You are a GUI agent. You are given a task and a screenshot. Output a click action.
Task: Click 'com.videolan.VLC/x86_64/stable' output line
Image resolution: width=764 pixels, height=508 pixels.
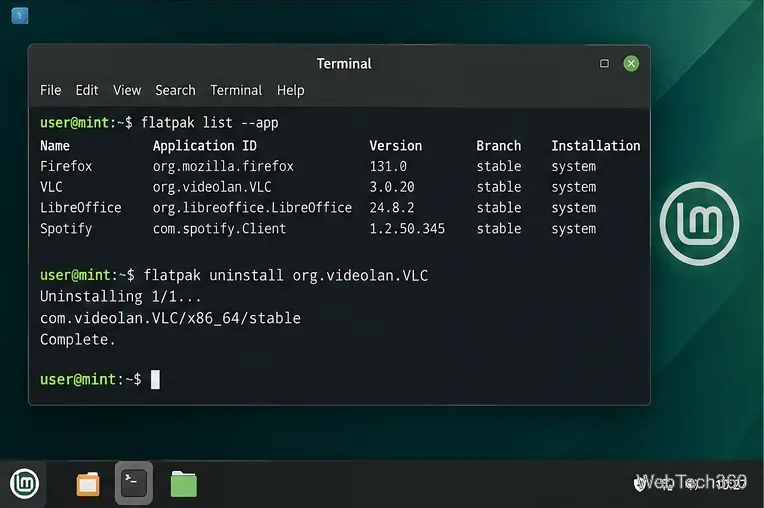click(171, 318)
